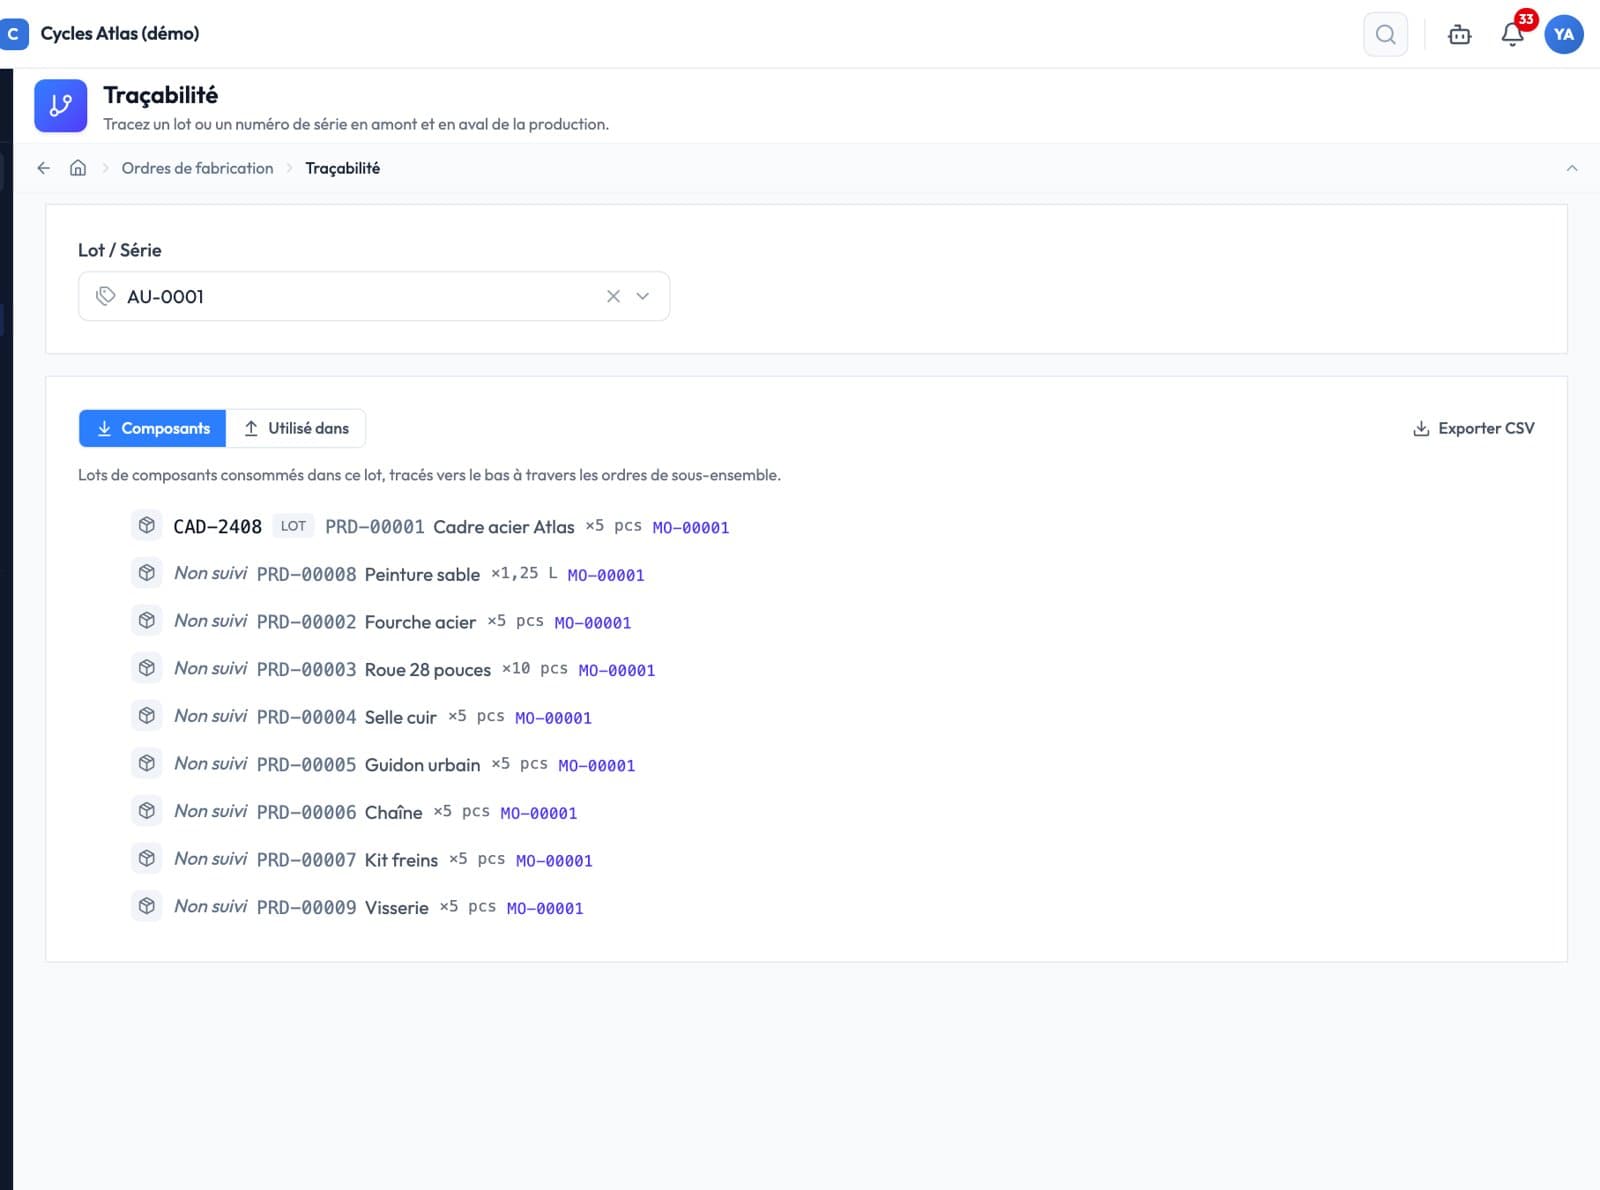The image size is (1600, 1190).
Task: Expand the Lot / Série dropdown chevron
Action: tap(643, 296)
